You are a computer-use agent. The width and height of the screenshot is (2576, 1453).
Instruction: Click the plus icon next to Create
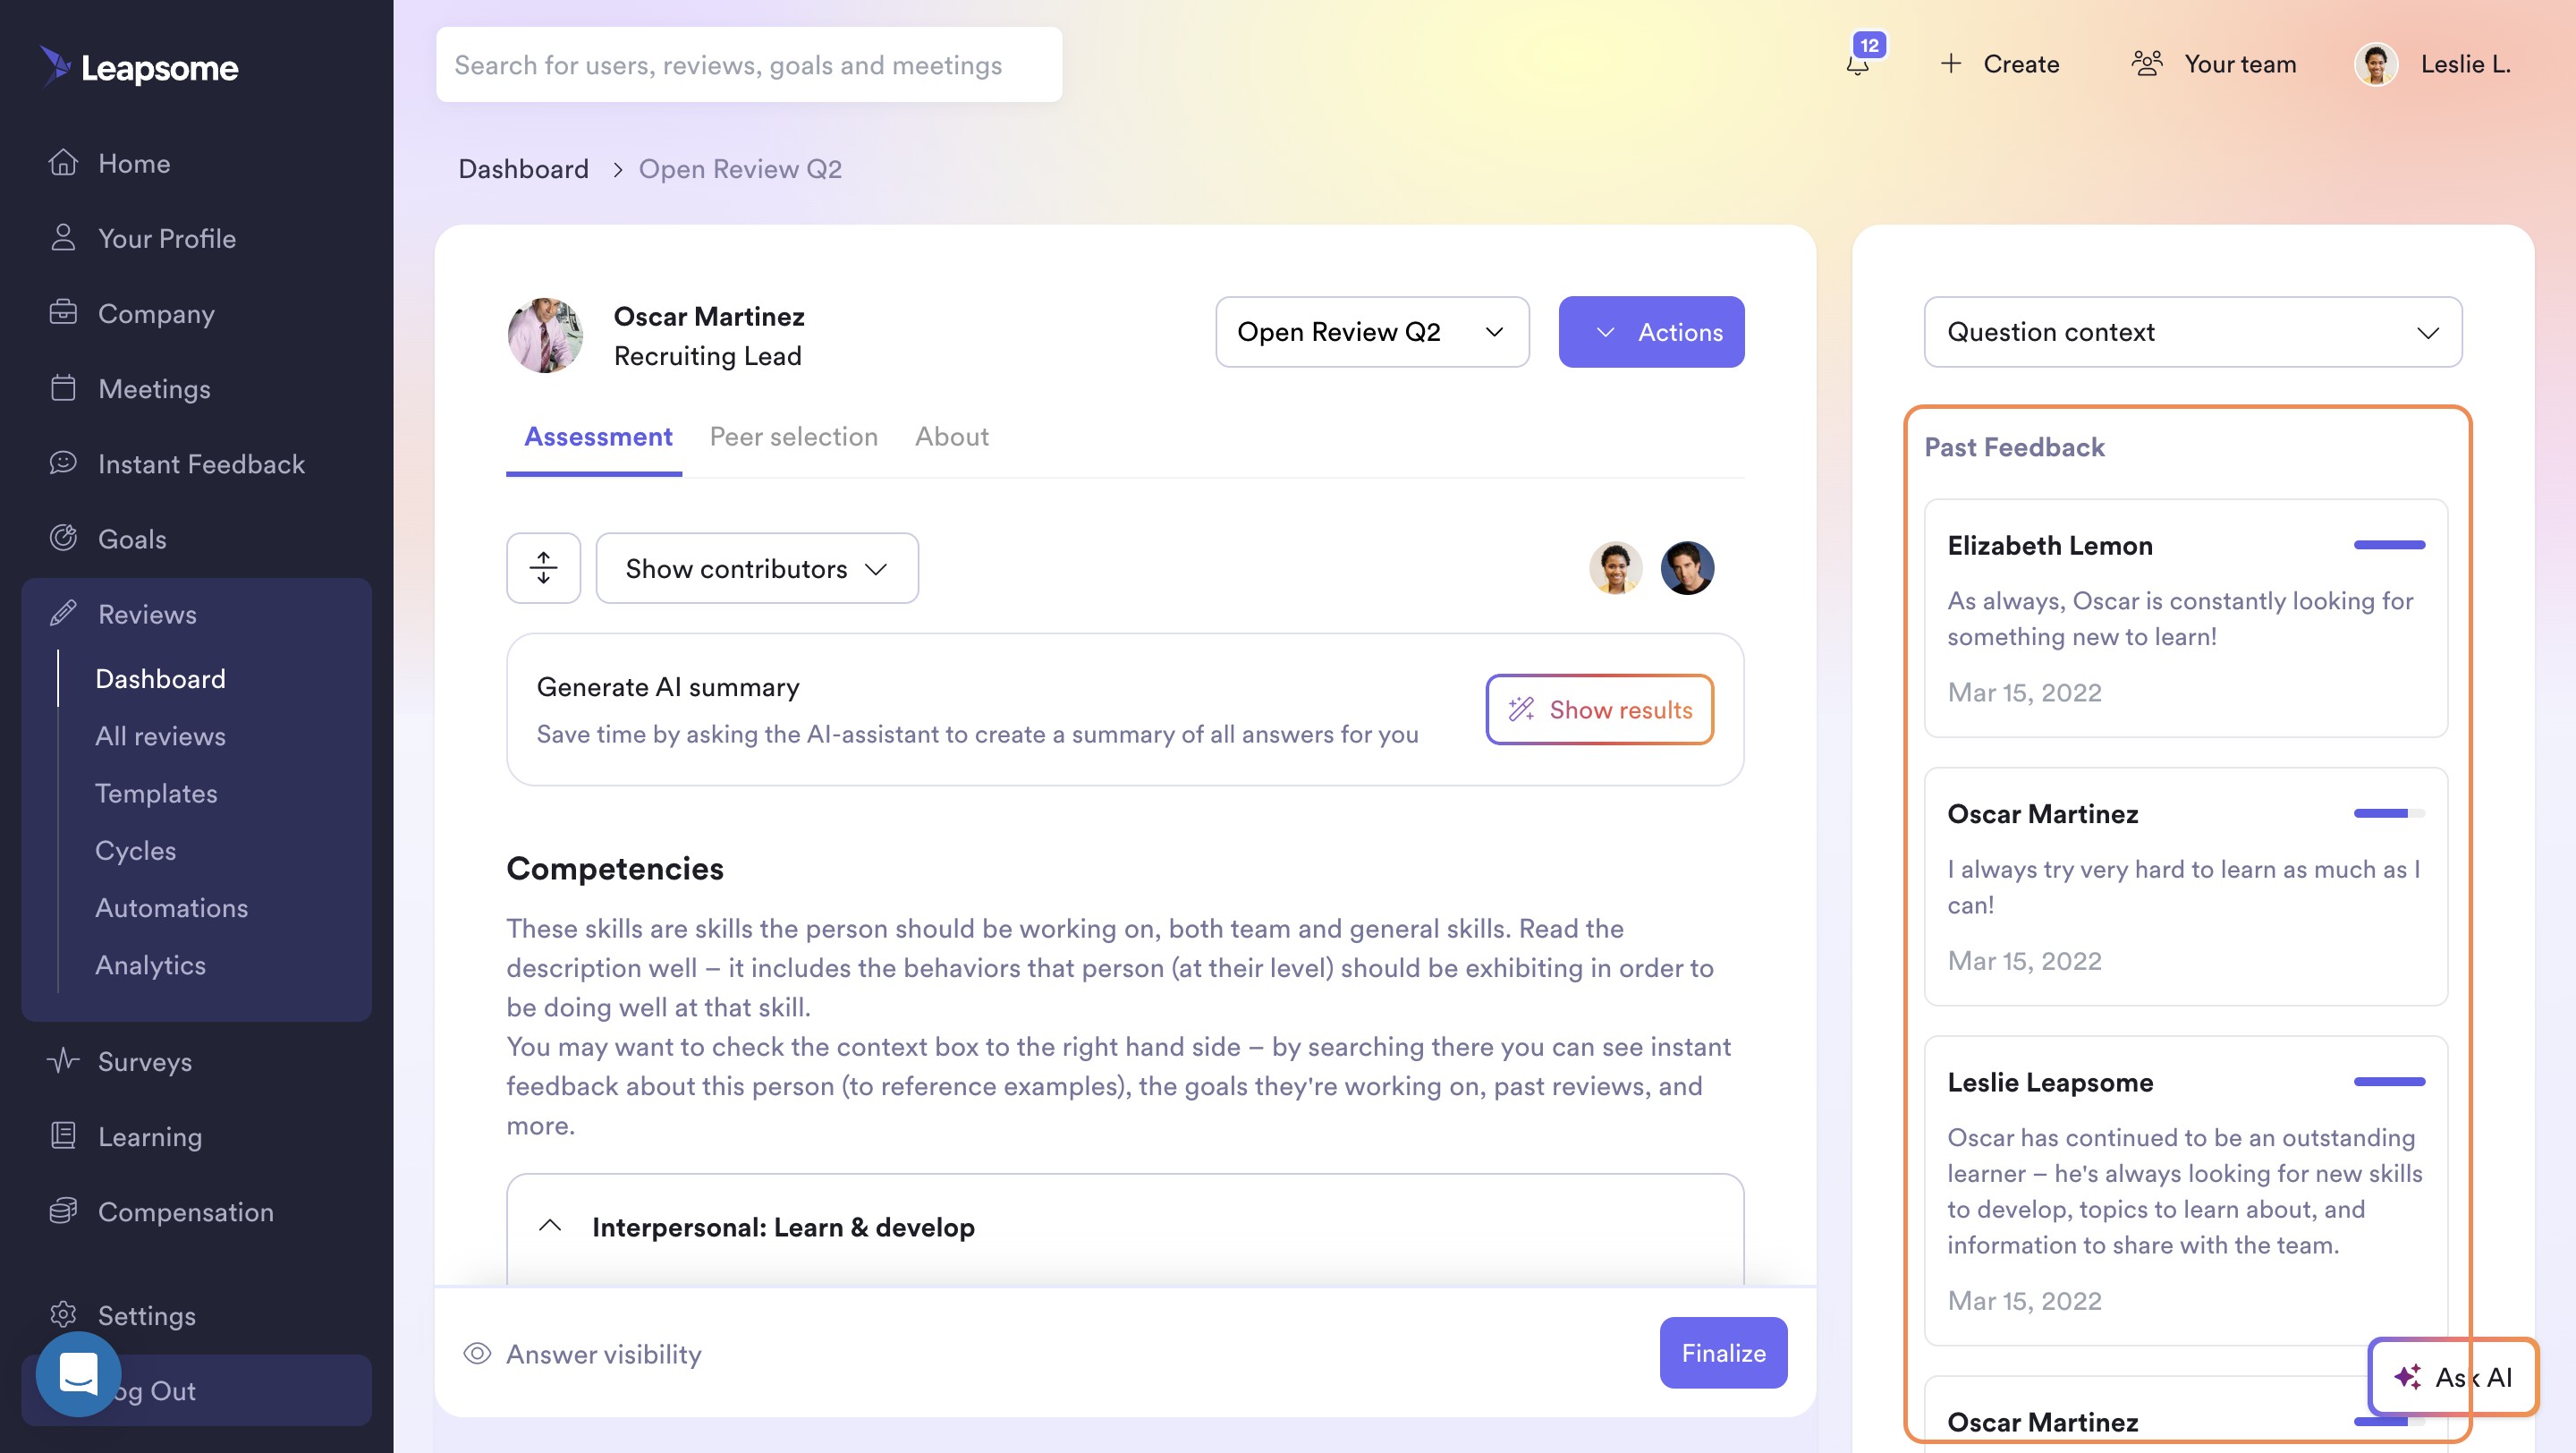[x=1950, y=64]
